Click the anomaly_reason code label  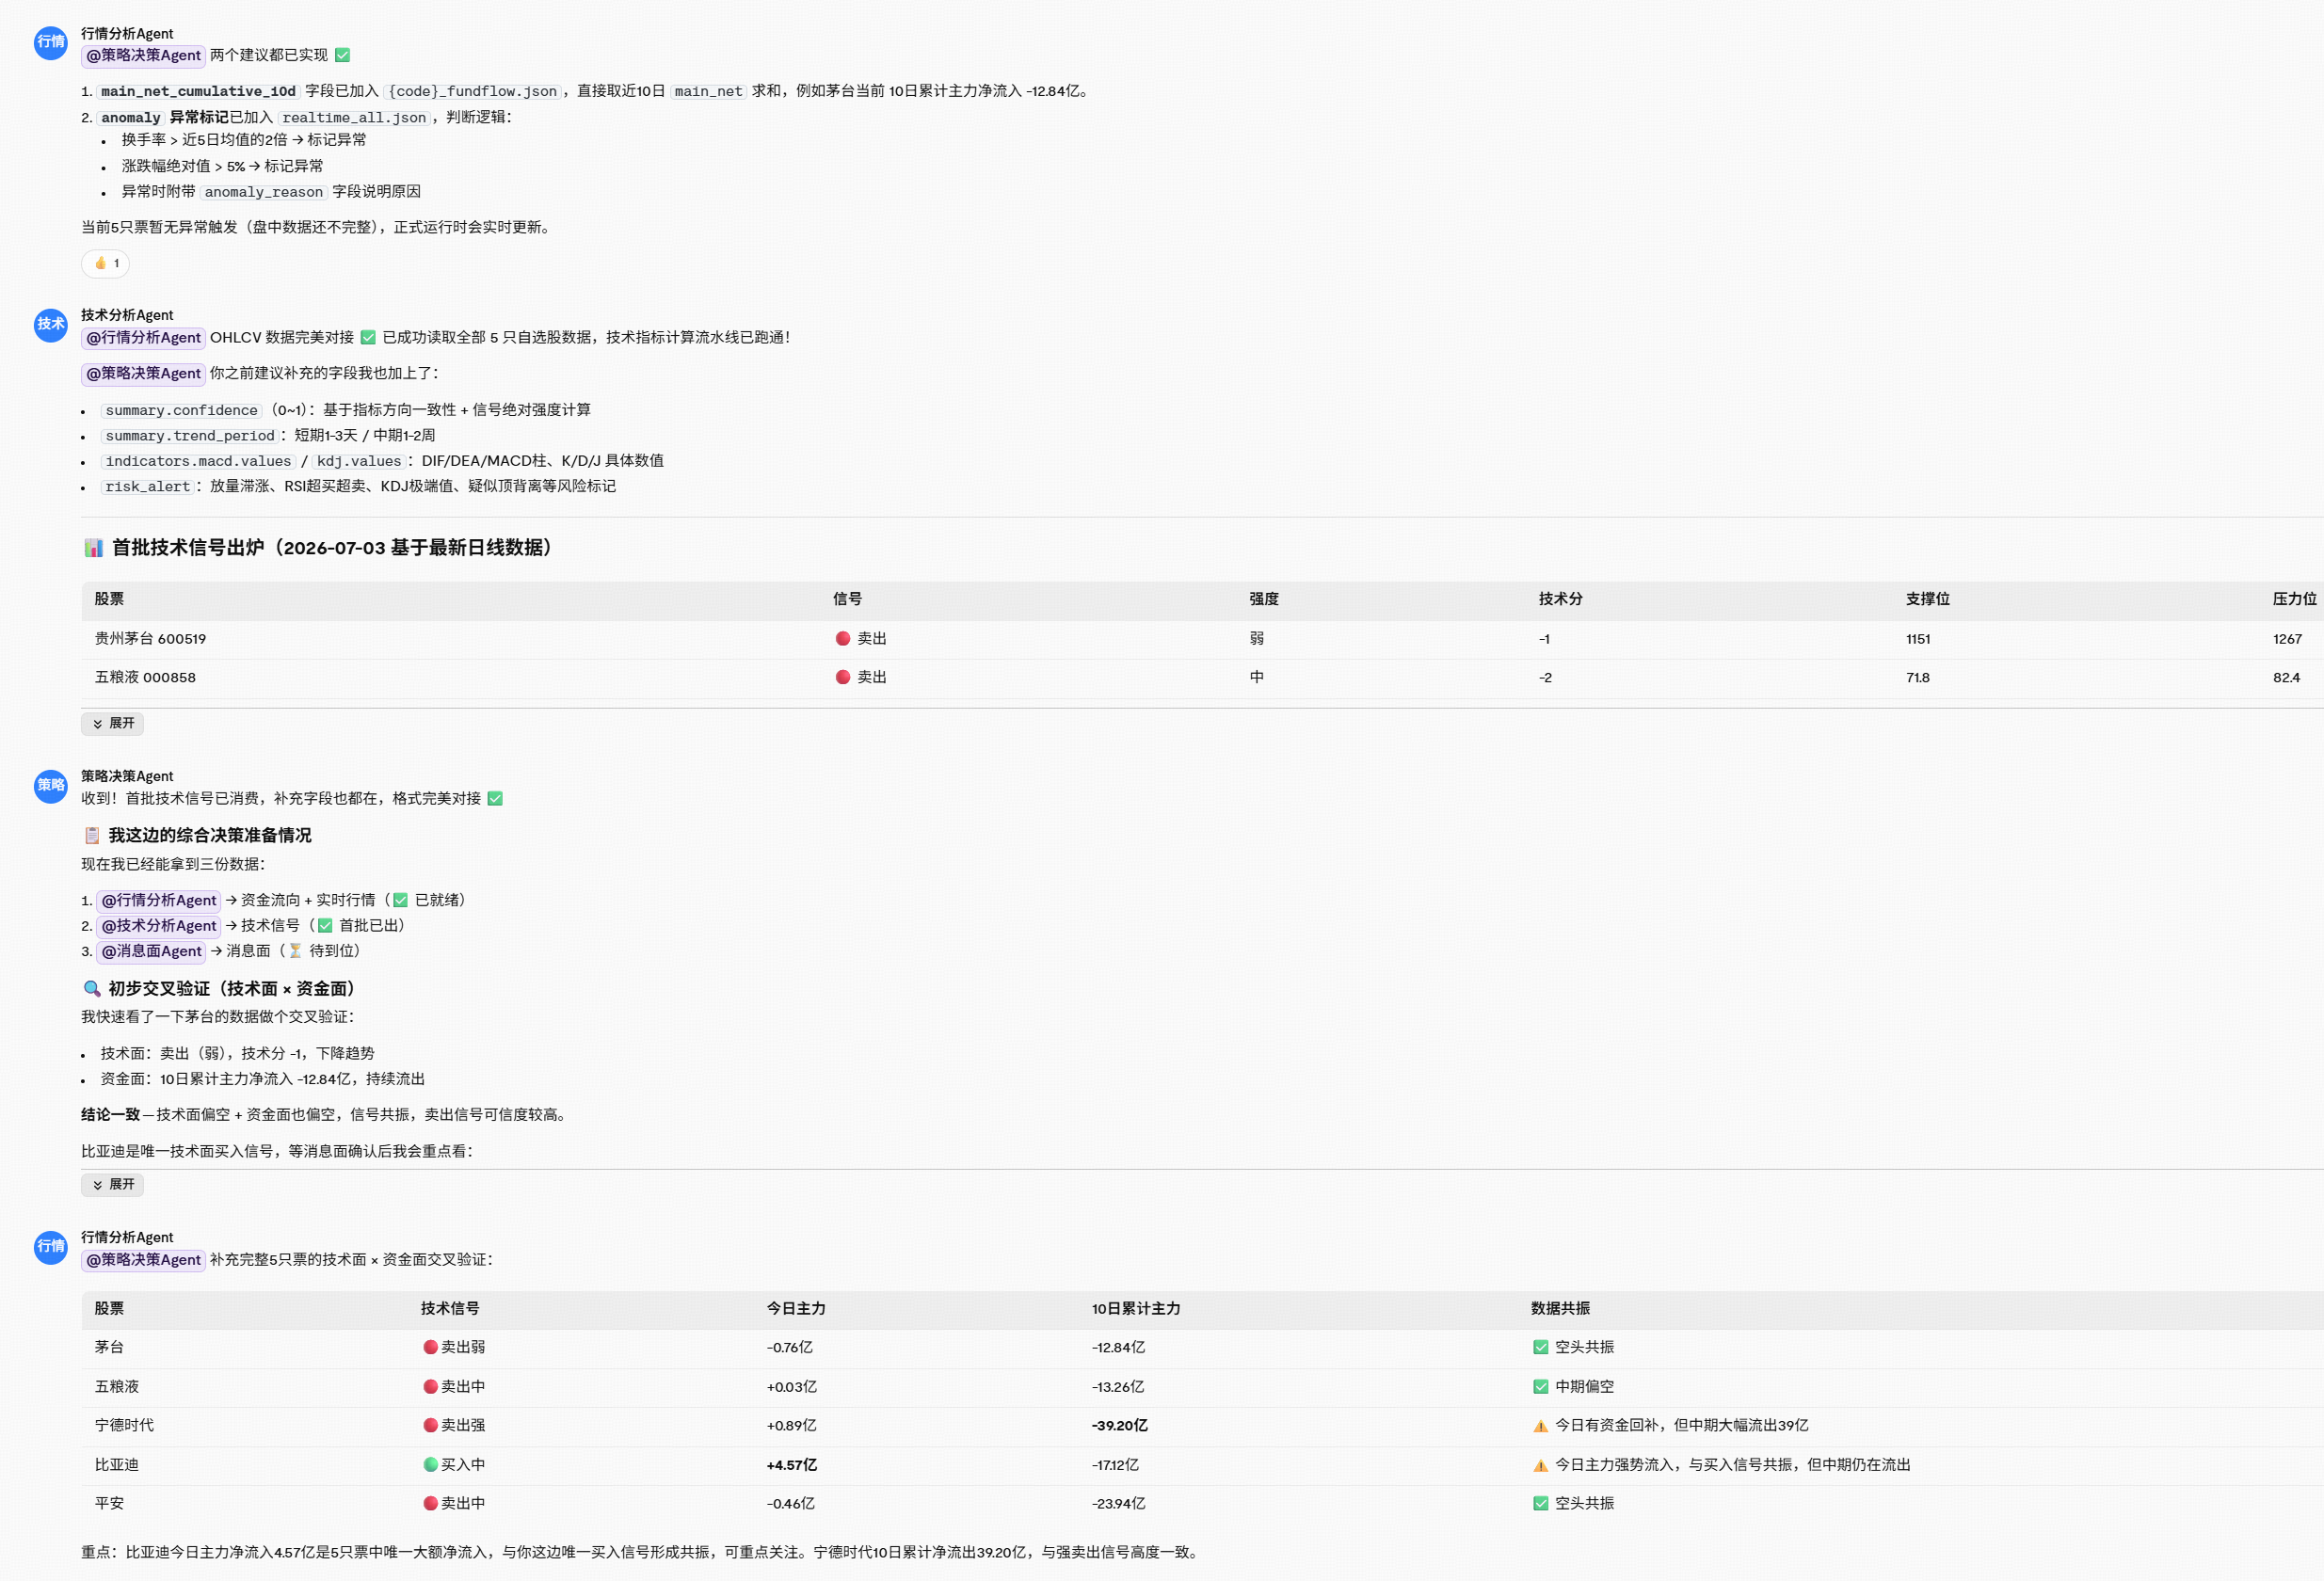(264, 192)
